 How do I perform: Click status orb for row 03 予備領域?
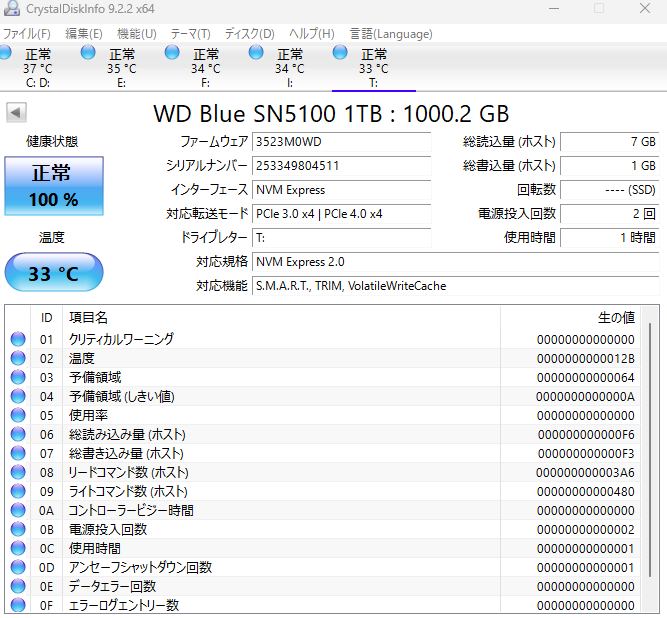[18, 377]
